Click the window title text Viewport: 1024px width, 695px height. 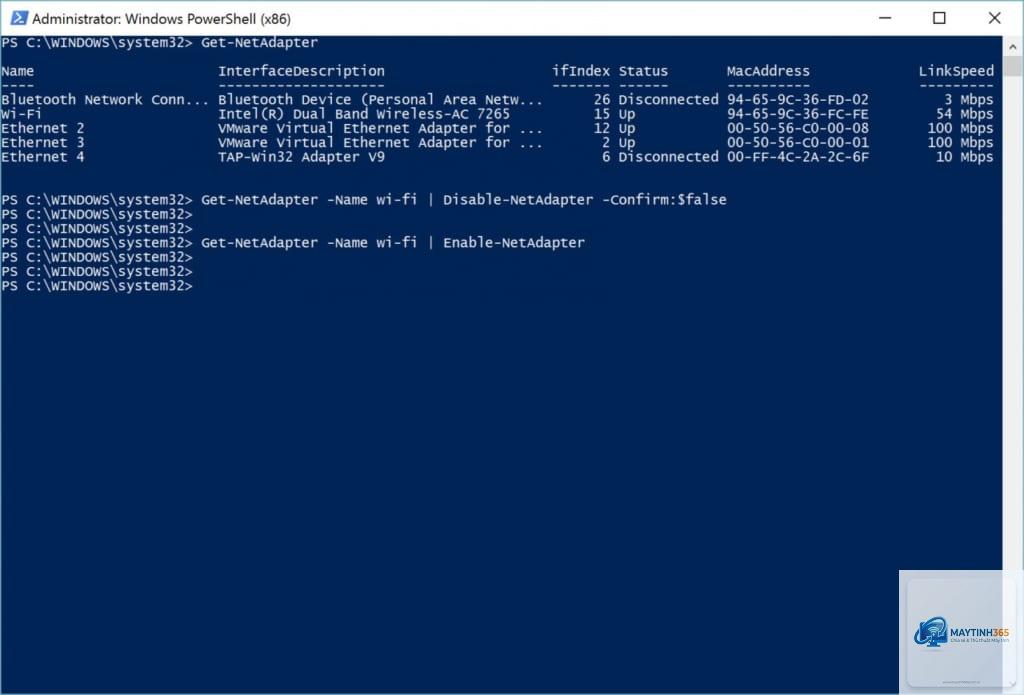(161, 19)
